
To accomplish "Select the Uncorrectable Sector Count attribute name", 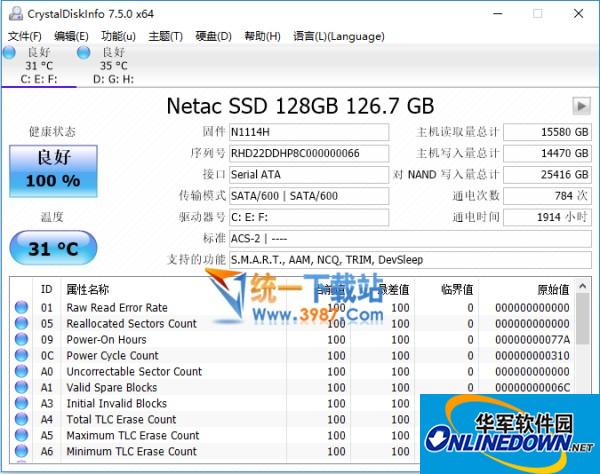I will tap(134, 371).
